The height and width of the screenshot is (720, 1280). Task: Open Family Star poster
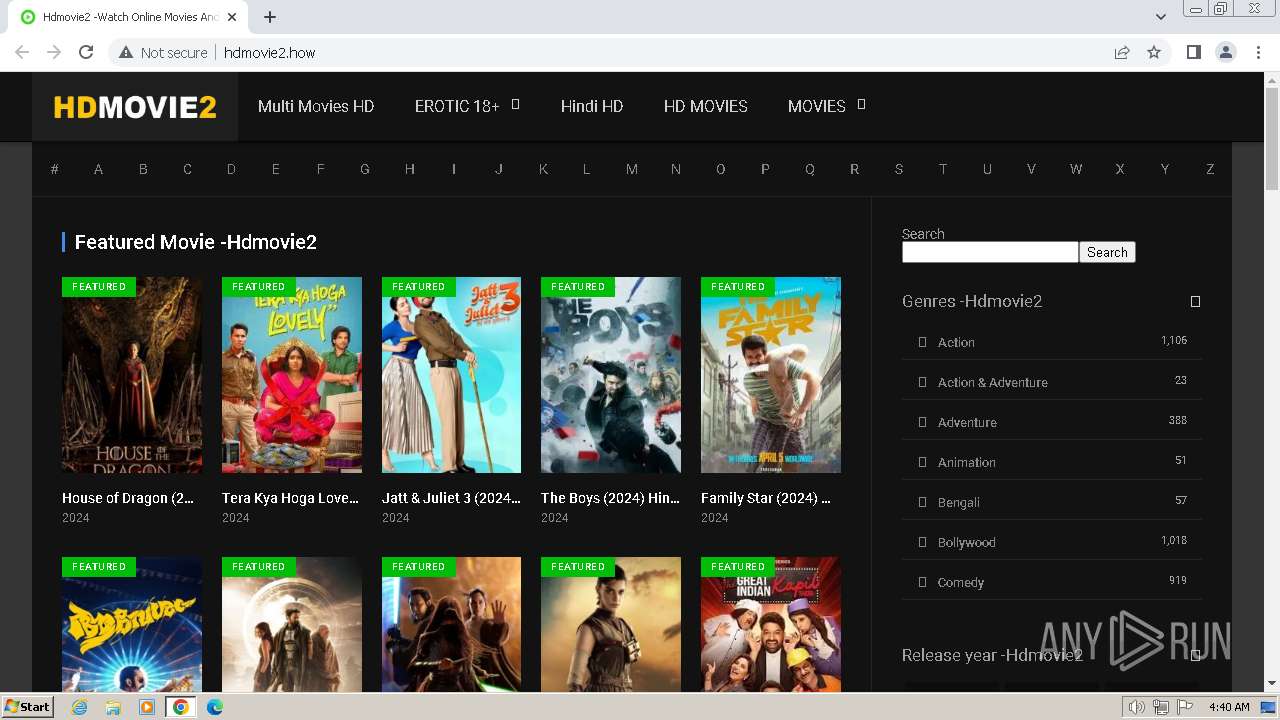click(771, 375)
